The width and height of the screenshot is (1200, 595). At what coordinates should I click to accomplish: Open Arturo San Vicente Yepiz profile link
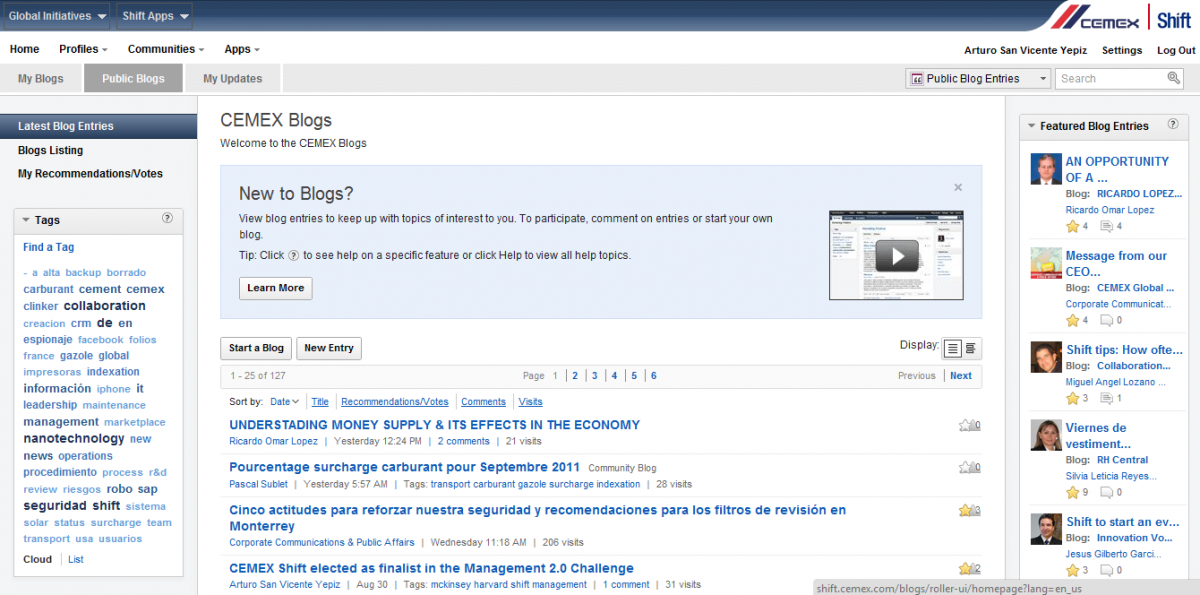coord(1025,50)
